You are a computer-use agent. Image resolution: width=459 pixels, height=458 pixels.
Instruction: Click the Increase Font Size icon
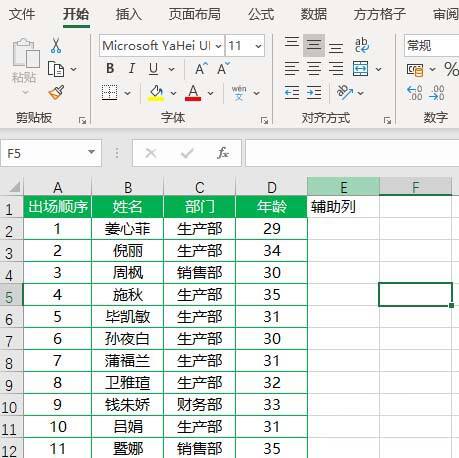pos(201,69)
